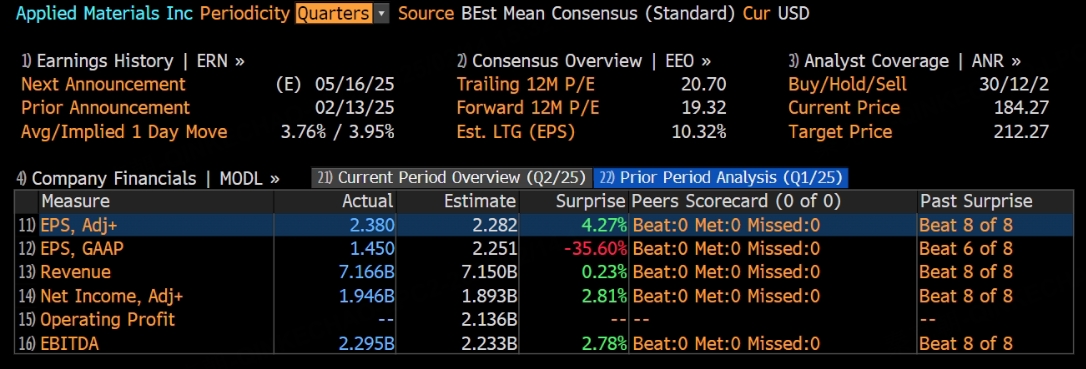Click the USD currency field
Screen dimensions: 1086x369
(x=793, y=13)
